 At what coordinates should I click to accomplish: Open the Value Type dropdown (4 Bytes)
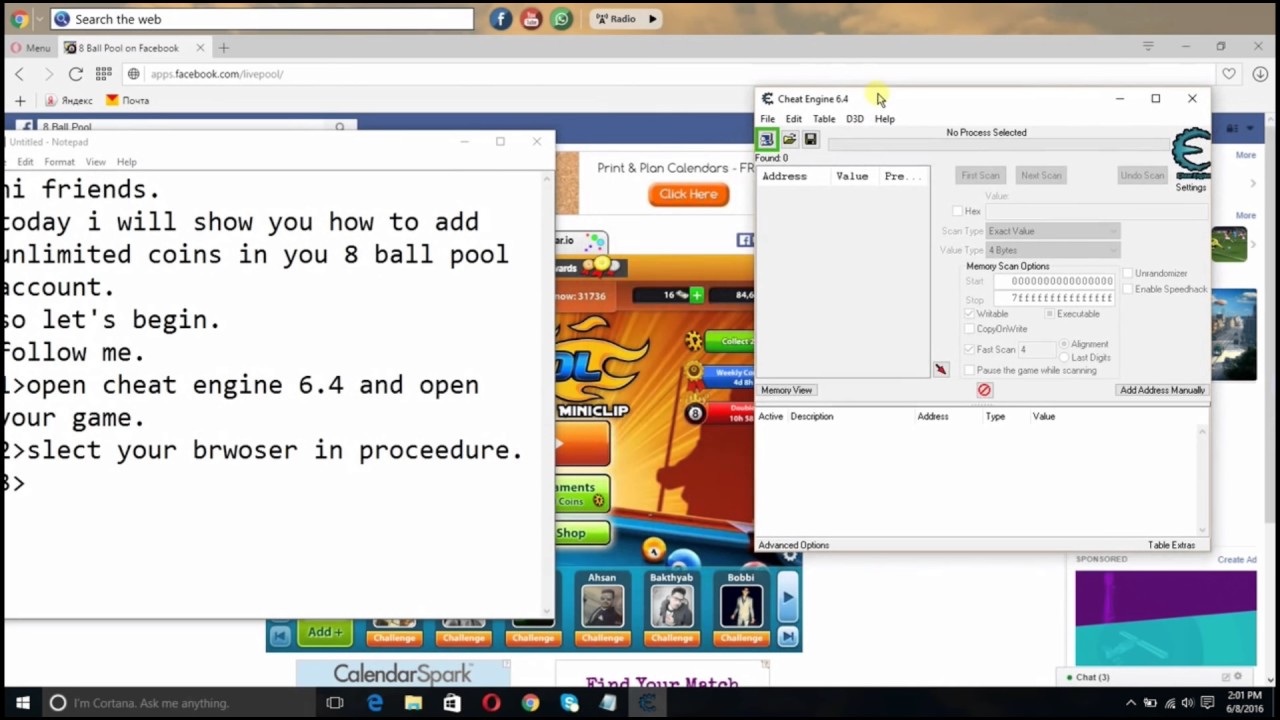pyautogui.click(x=1053, y=250)
